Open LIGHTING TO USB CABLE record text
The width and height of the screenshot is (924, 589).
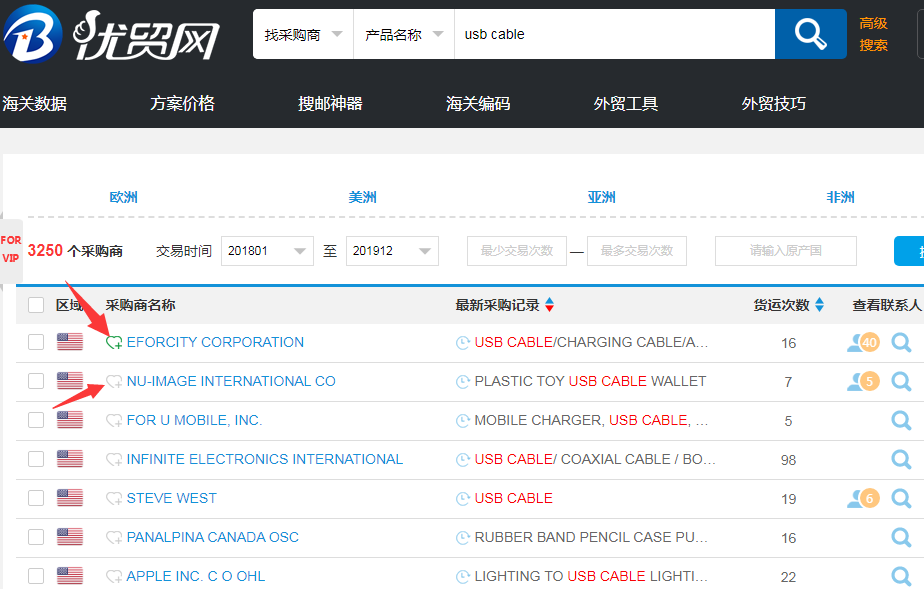591,576
